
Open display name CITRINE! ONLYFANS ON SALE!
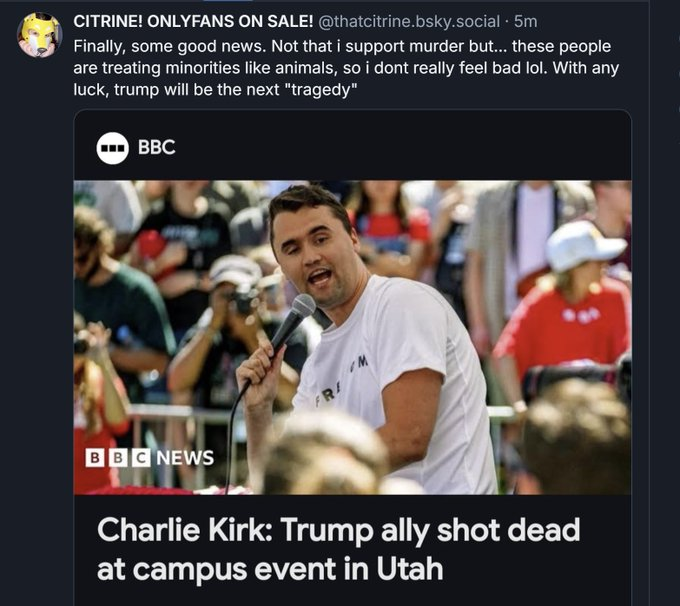click(193, 21)
